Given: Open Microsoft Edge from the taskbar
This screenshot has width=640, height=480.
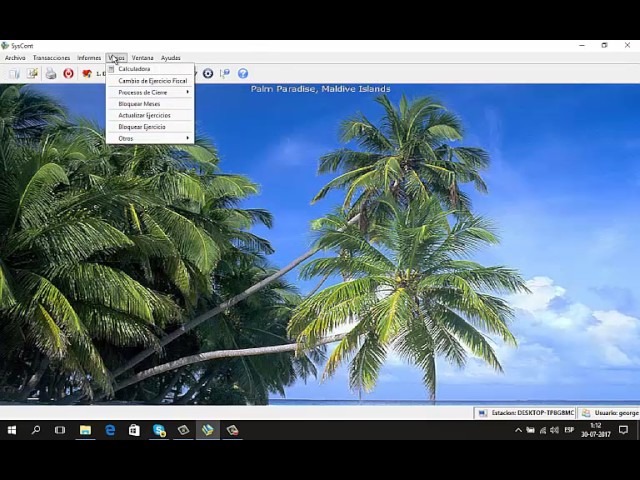Looking at the screenshot, I should tap(110, 430).
